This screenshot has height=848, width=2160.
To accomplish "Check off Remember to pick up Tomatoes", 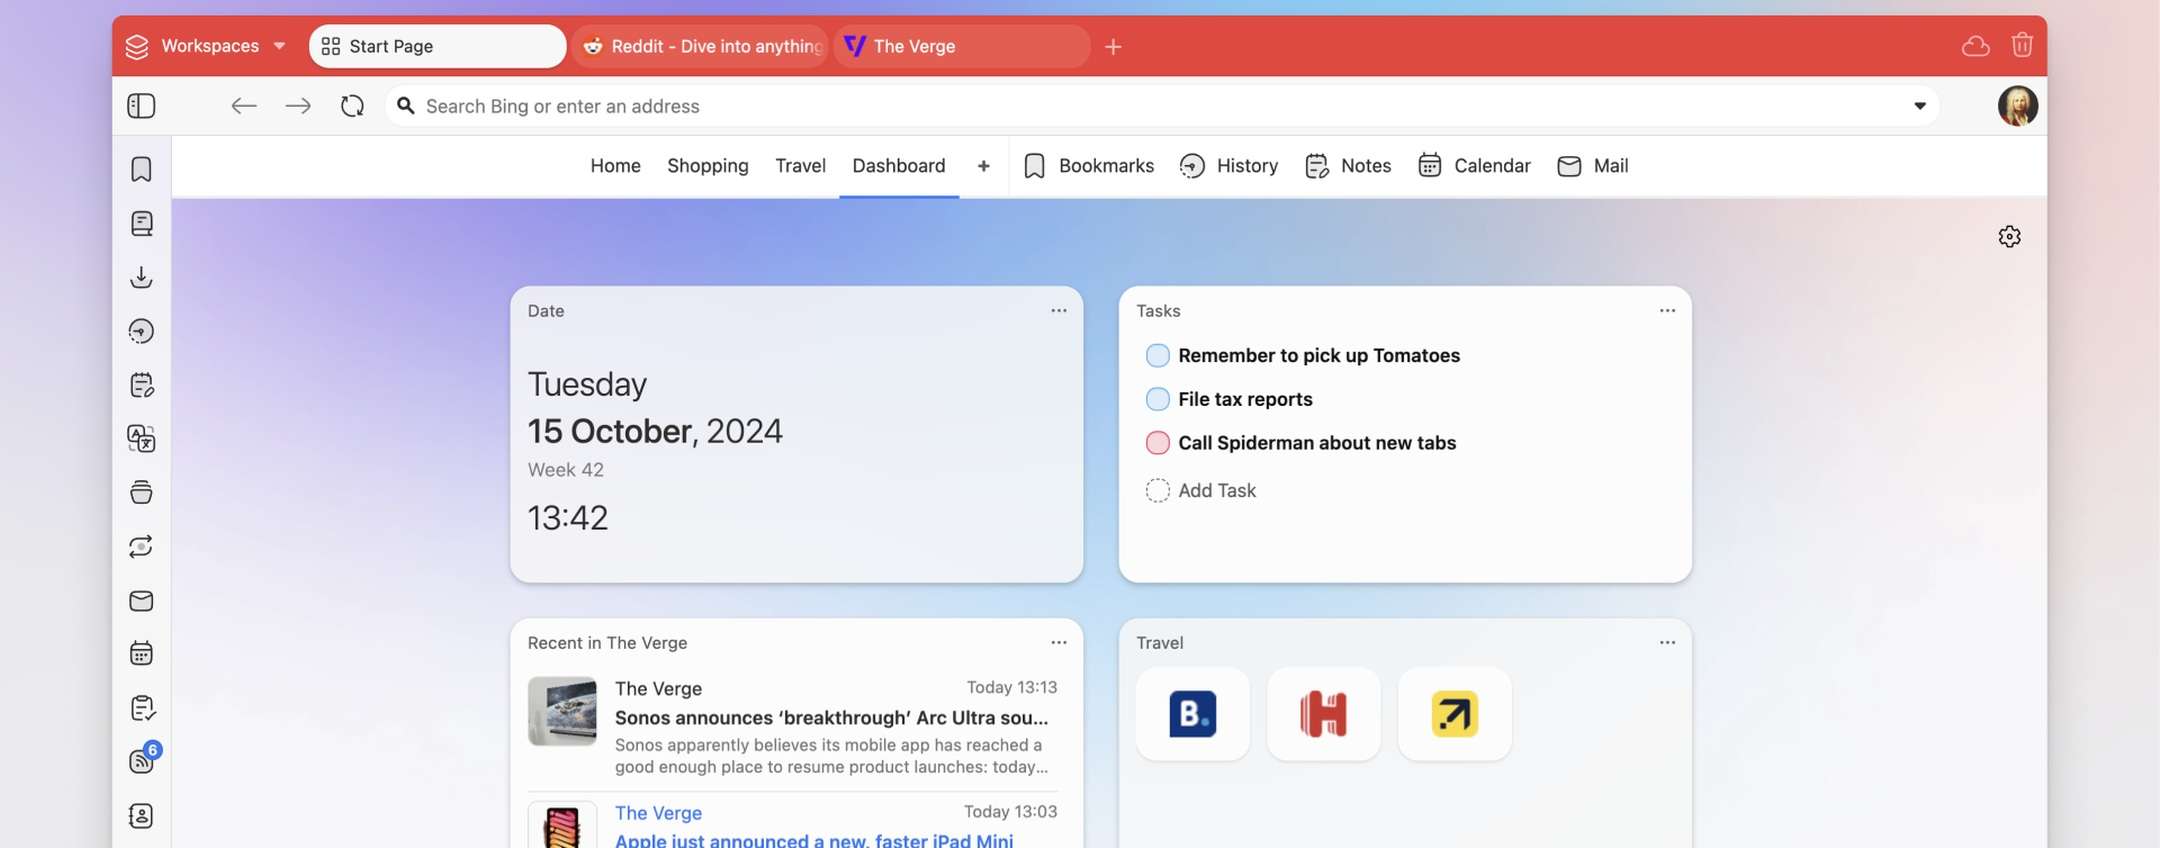I will click(x=1157, y=355).
